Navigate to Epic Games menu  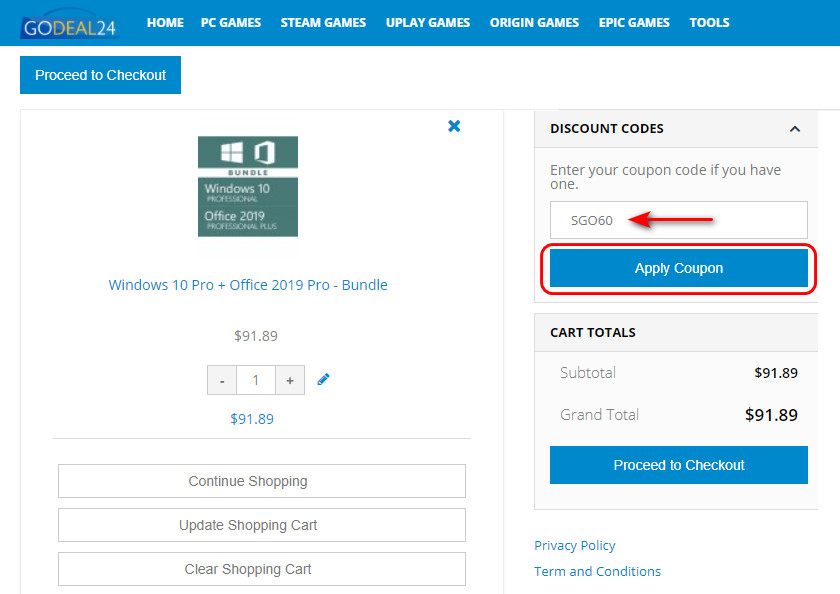[634, 22]
